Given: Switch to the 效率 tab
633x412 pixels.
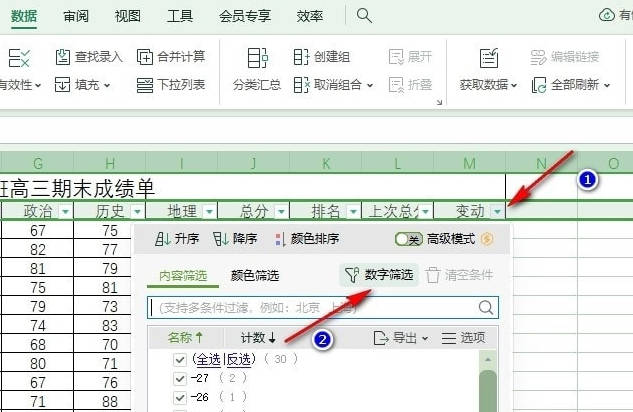Looking at the screenshot, I should point(310,16).
